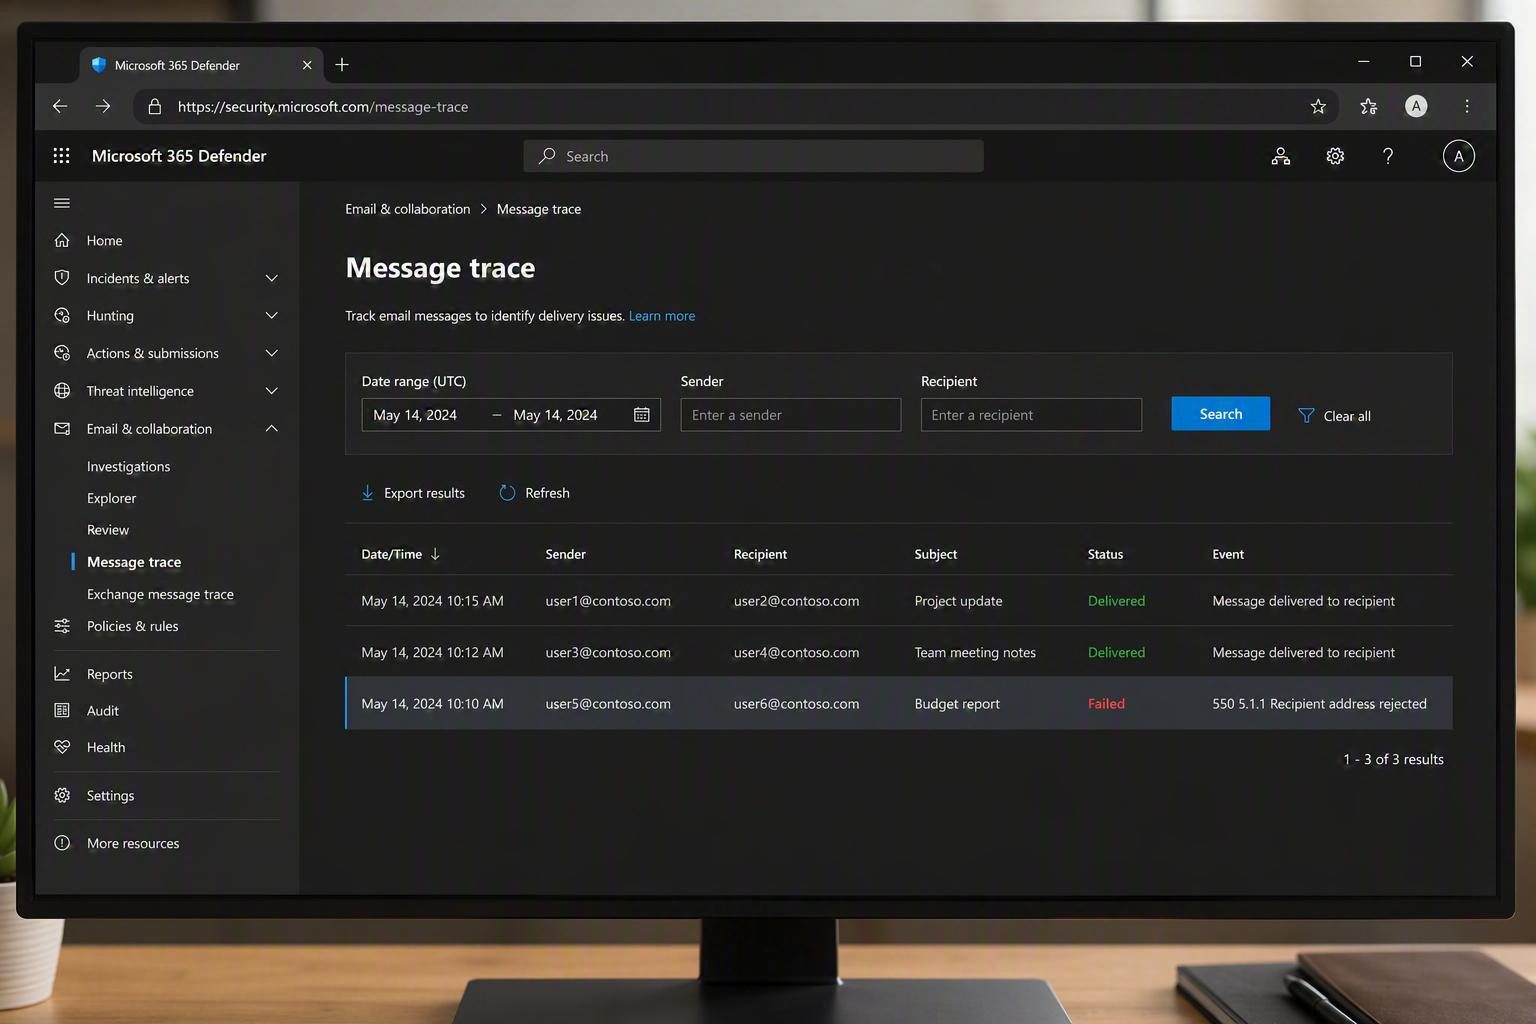Click the Actions & submissions icon
The width and height of the screenshot is (1536, 1024).
[62, 353]
